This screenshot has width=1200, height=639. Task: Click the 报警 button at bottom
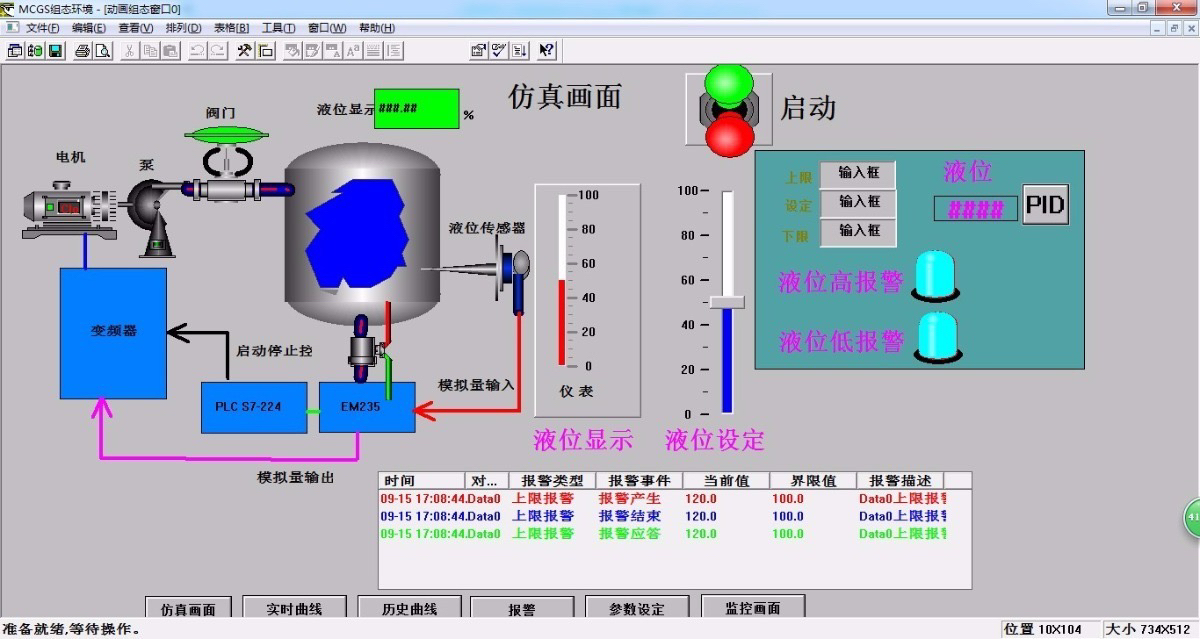tap(522, 608)
